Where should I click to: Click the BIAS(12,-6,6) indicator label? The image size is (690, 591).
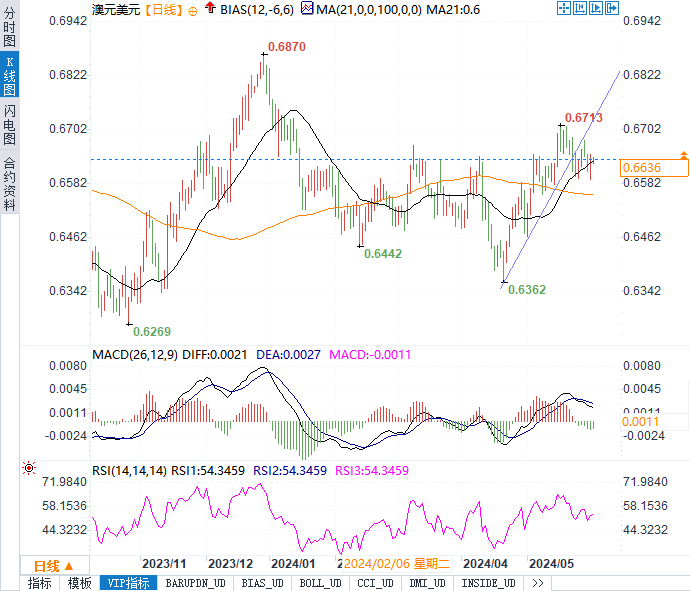tap(257, 10)
